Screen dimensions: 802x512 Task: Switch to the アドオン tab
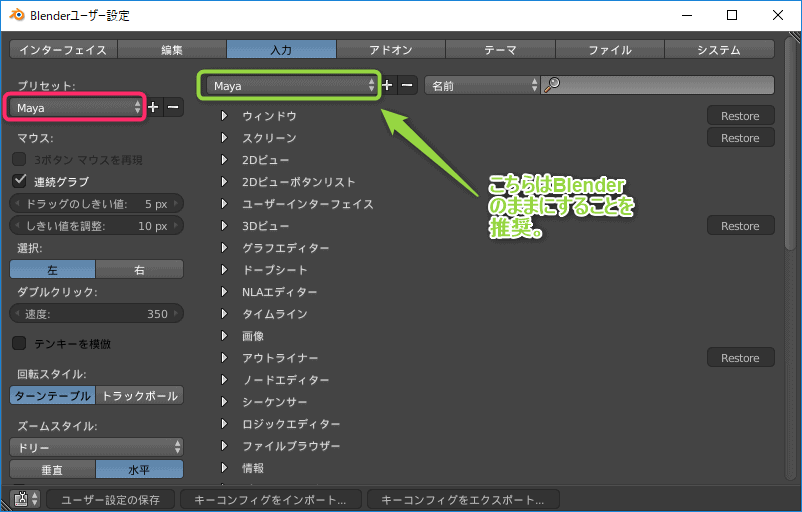[390, 49]
